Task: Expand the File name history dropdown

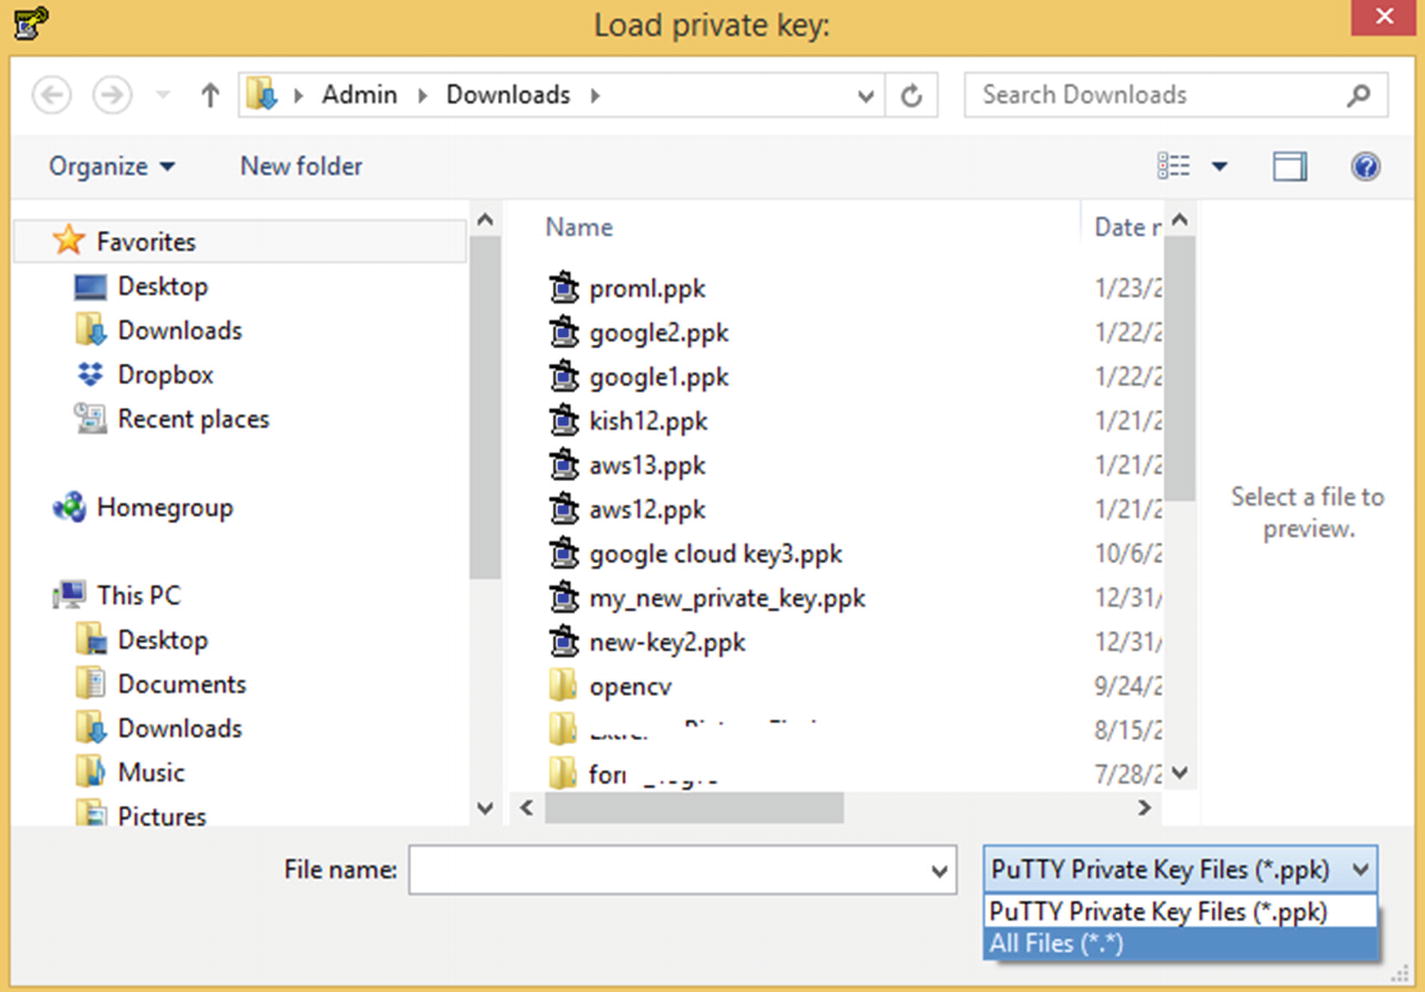Action: [939, 870]
